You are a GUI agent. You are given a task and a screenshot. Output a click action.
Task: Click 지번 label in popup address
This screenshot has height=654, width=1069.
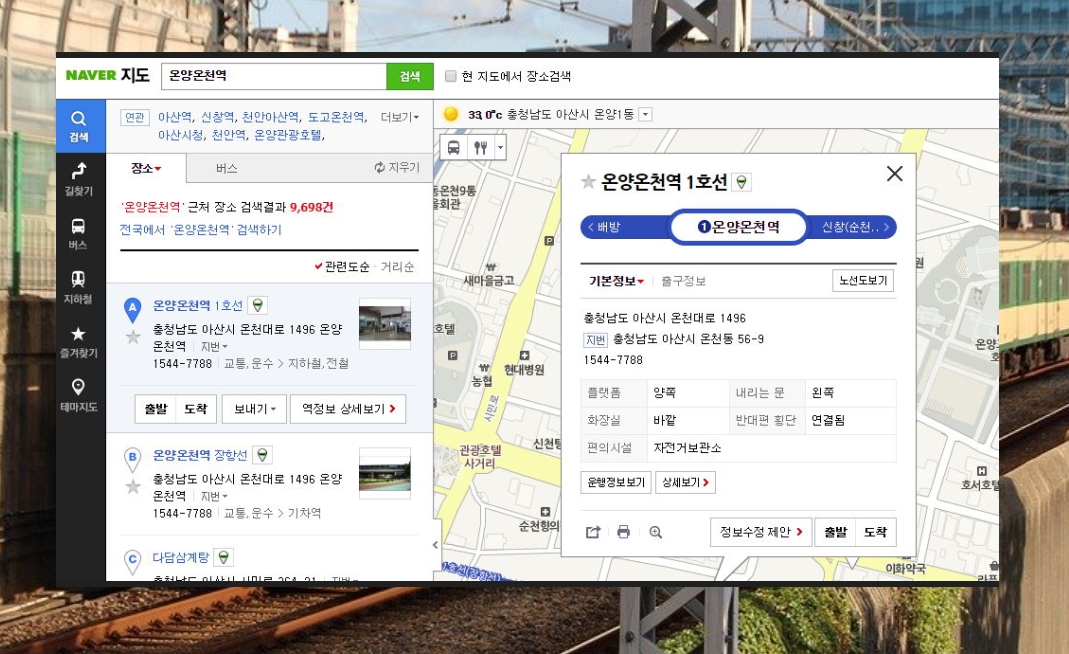[595, 340]
